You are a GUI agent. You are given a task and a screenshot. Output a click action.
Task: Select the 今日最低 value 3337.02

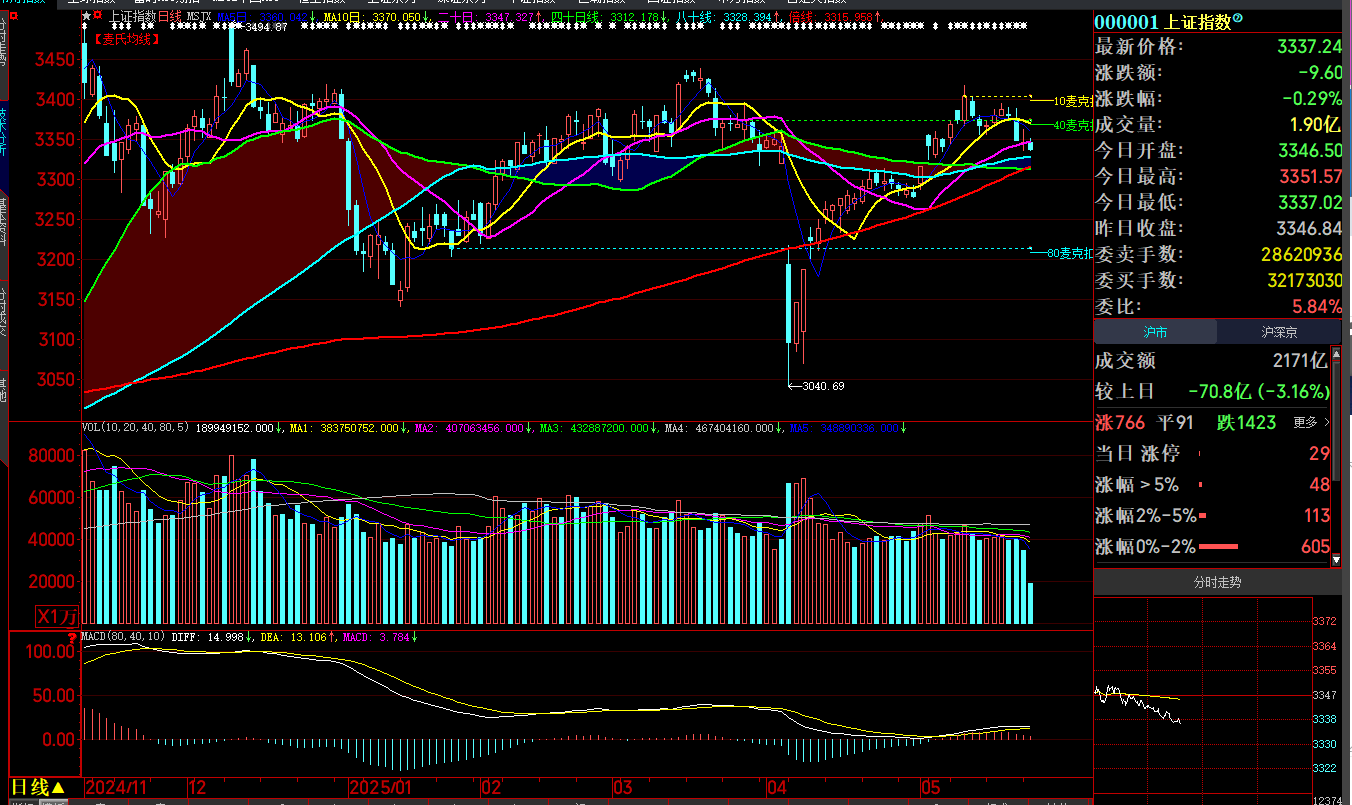[x=1309, y=203]
